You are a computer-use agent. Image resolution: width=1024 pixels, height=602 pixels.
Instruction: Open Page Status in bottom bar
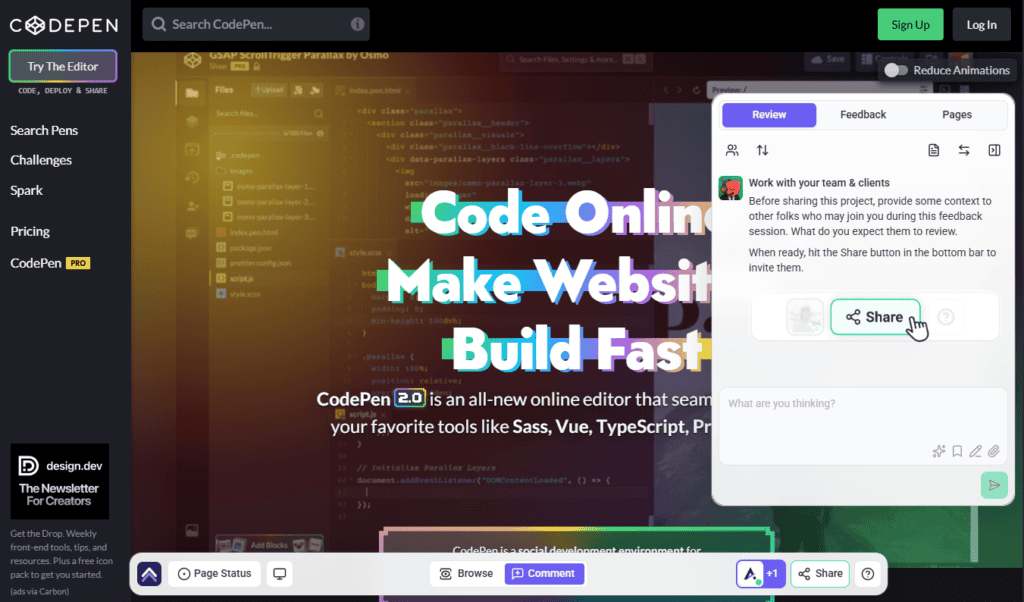tap(214, 573)
